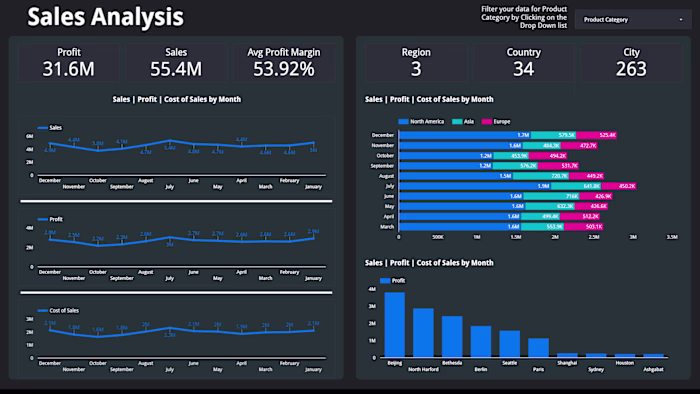The image size is (700, 394).
Task: Select December's Europe segment labeled 525.4K
Action: click(596, 135)
